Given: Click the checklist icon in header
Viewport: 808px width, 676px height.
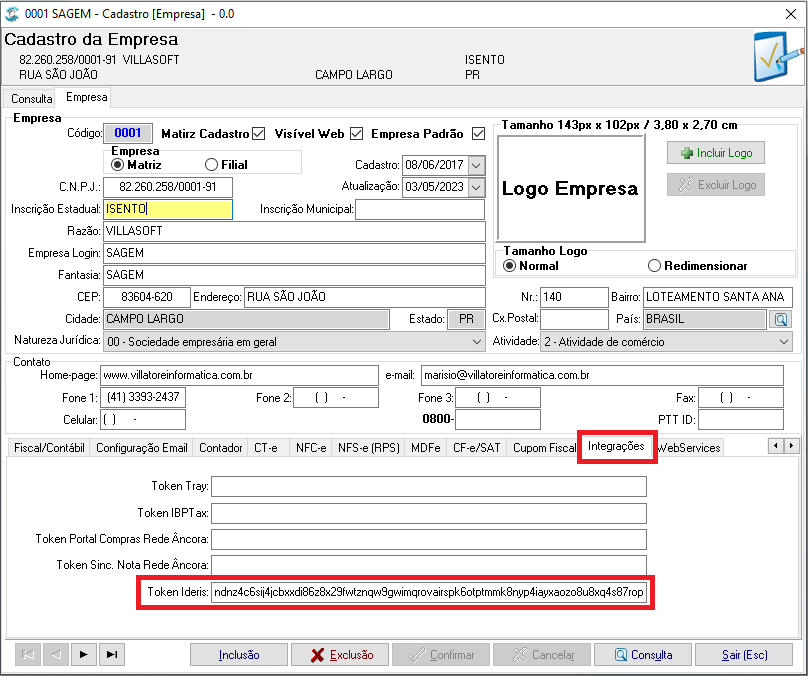Looking at the screenshot, I should tap(778, 56).
